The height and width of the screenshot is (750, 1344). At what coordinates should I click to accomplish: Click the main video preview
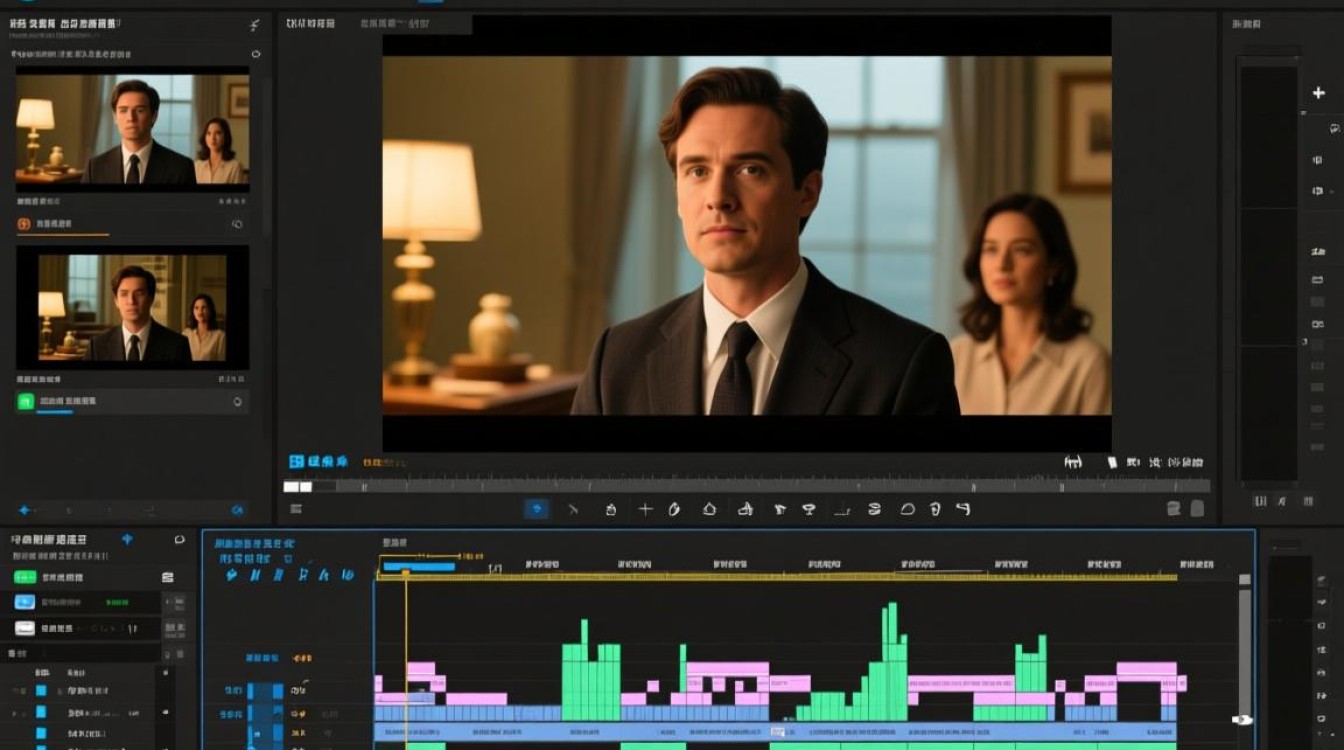click(x=747, y=234)
